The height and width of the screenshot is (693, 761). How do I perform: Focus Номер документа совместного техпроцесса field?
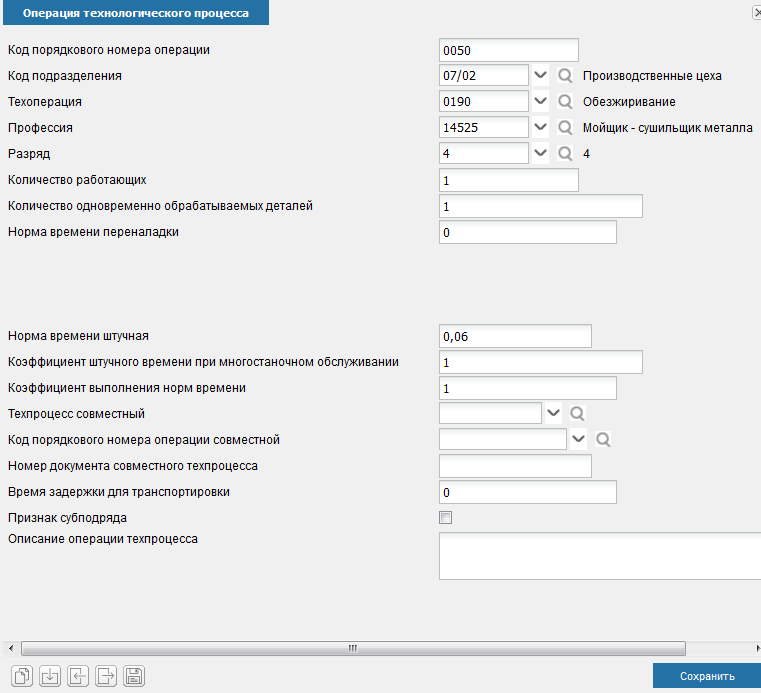pyautogui.click(x=515, y=466)
